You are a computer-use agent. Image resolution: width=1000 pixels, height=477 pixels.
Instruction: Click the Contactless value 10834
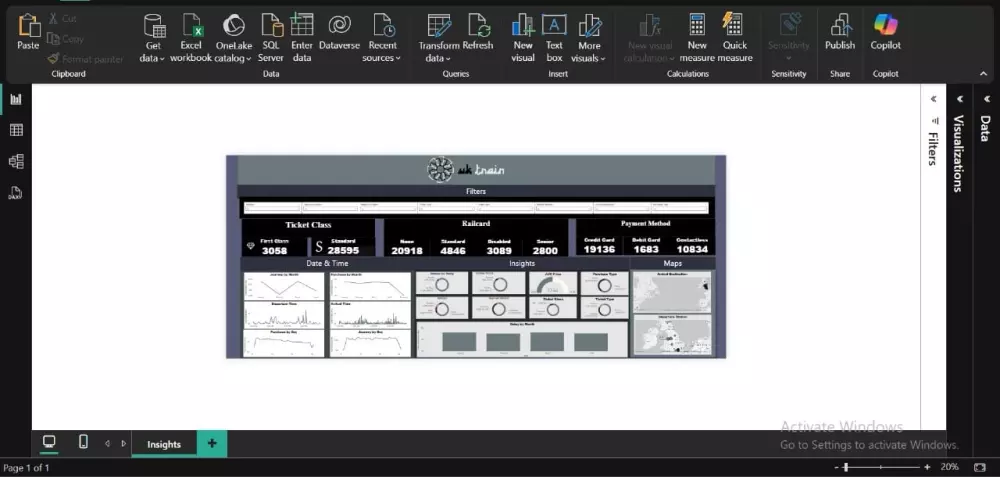pos(692,249)
